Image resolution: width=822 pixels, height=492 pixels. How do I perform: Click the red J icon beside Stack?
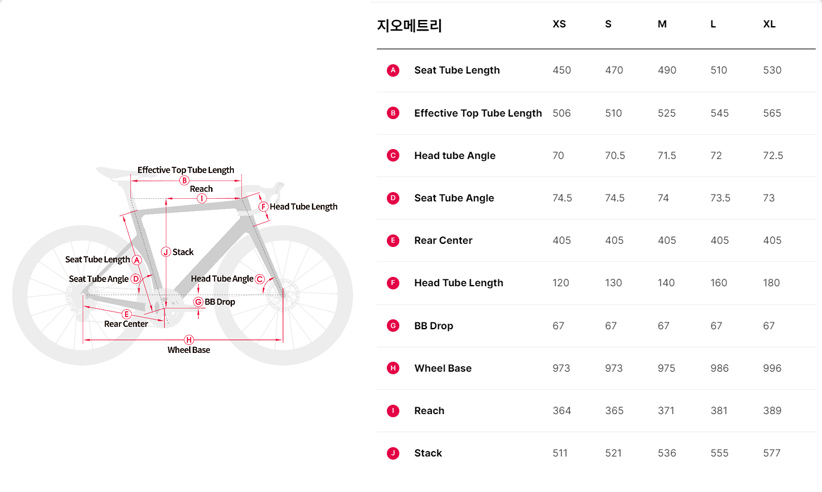393,453
